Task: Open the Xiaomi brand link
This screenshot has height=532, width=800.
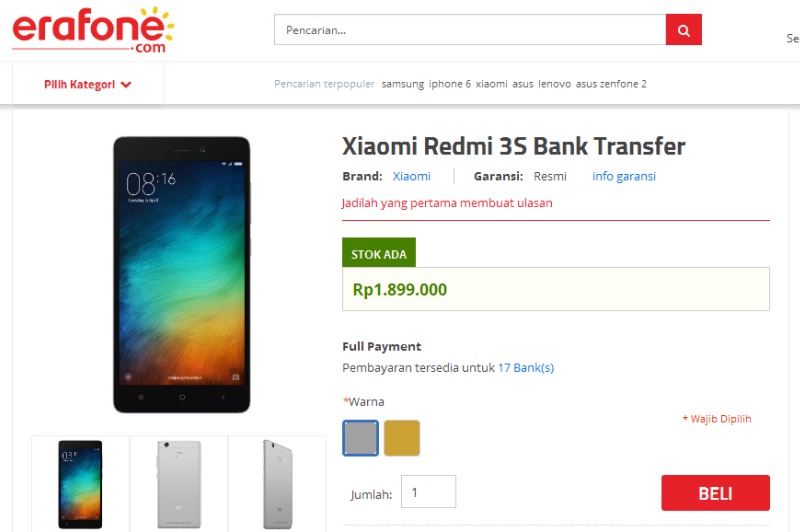Action: (x=411, y=176)
